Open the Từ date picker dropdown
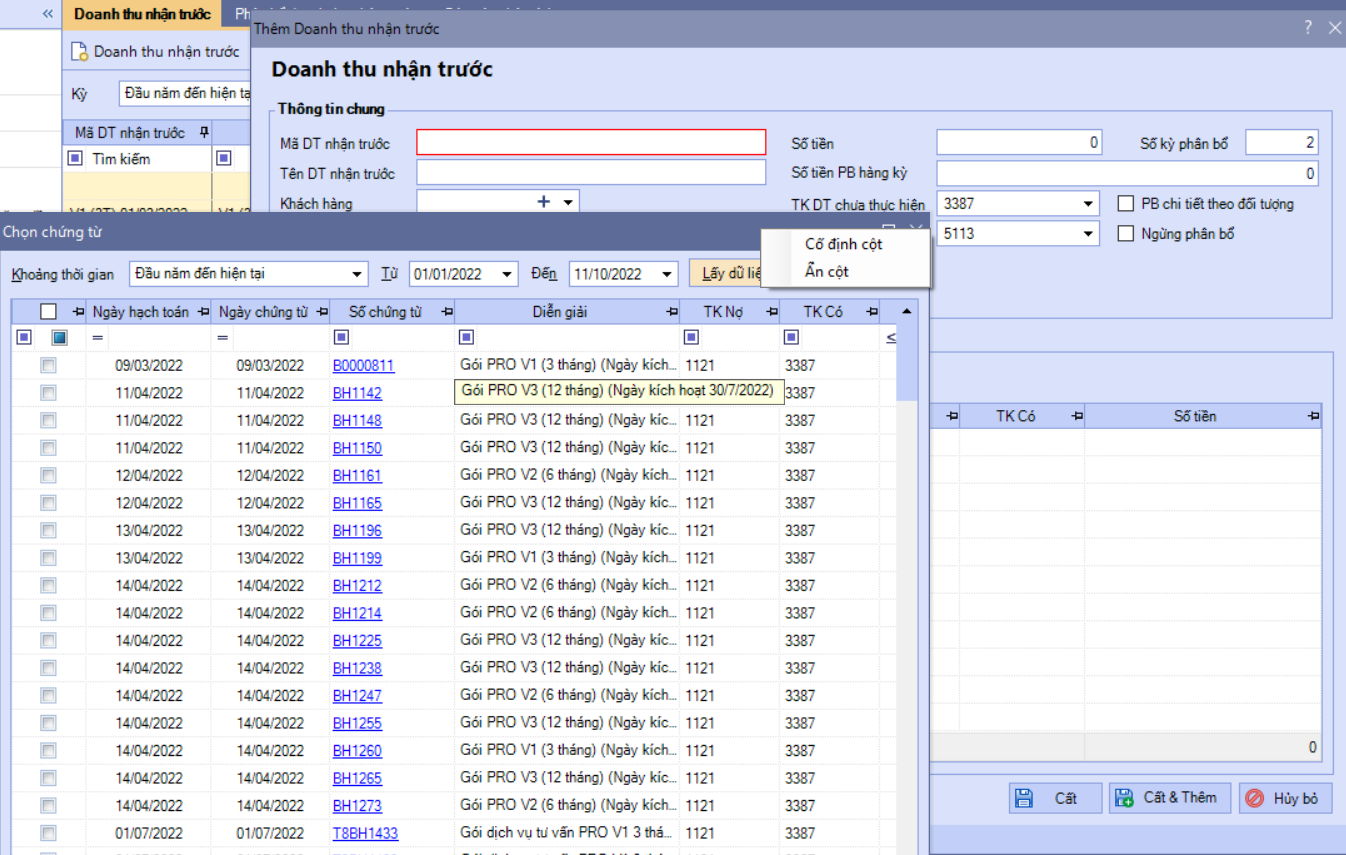The image size is (1346, 855). pyautogui.click(x=507, y=274)
